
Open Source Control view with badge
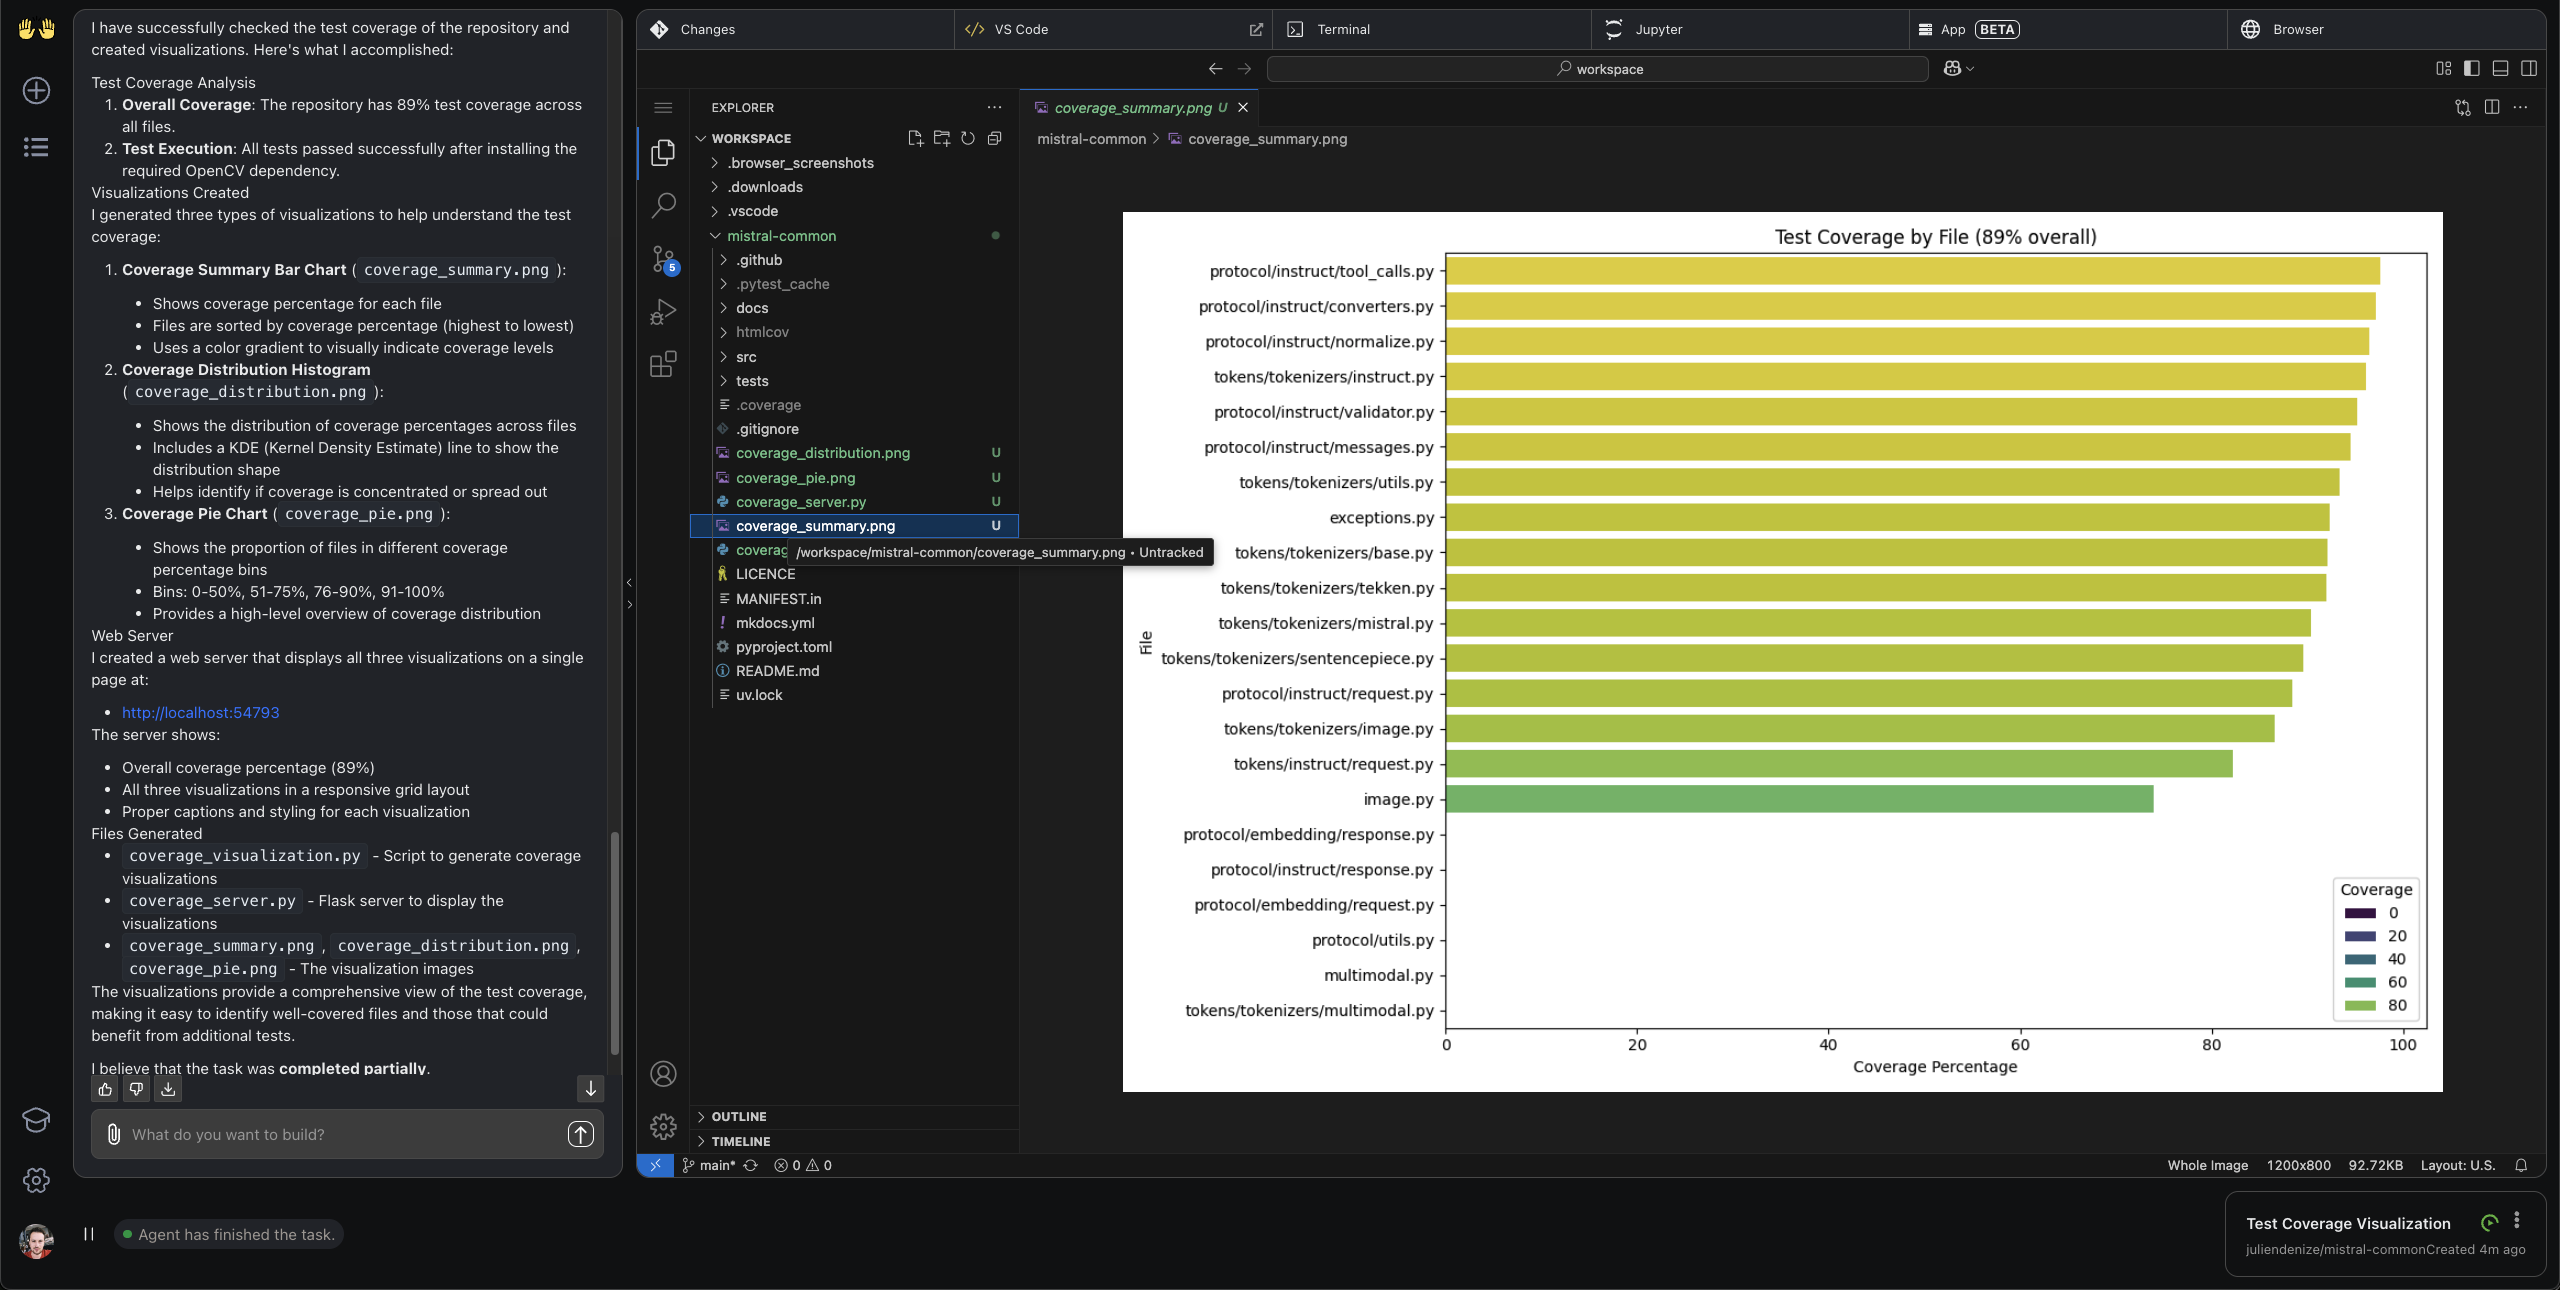point(663,259)
